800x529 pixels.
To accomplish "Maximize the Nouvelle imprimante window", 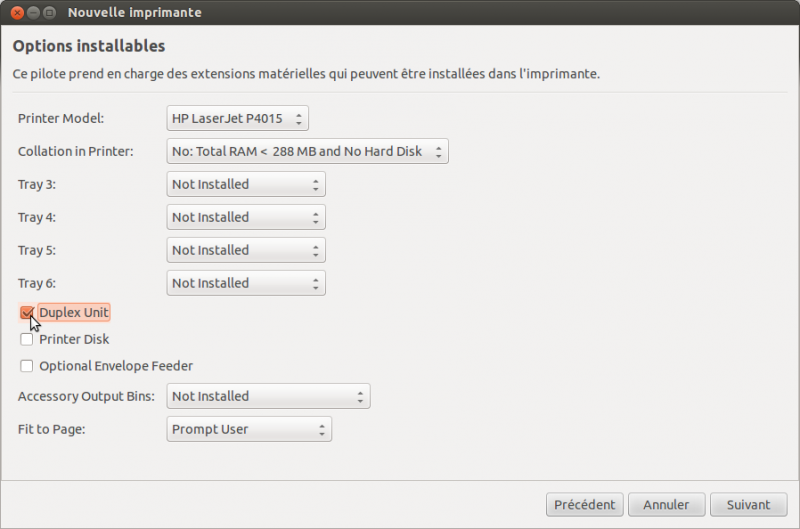I will (x=49, y=12).
